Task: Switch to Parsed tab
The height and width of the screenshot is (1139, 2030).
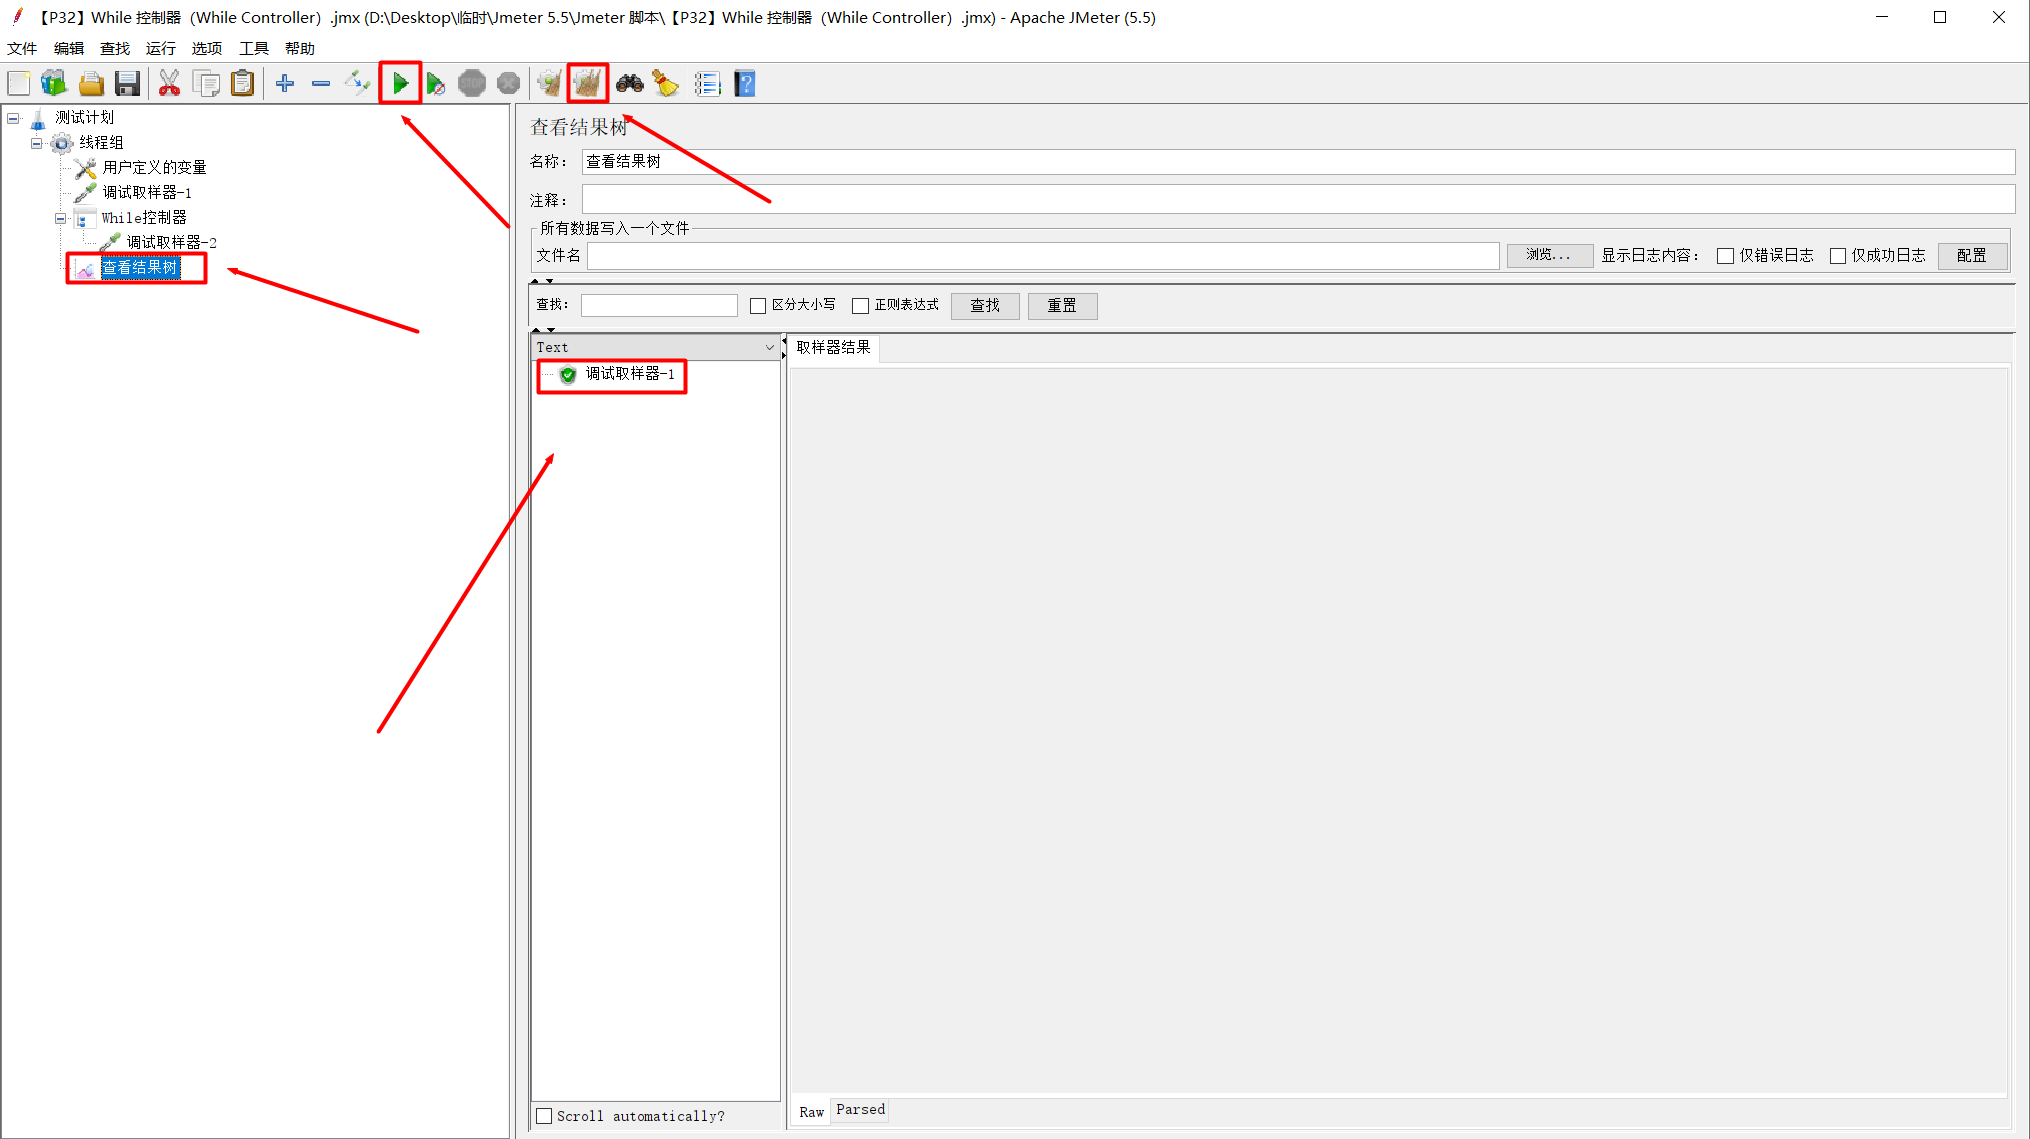Action: [860, 1110]
